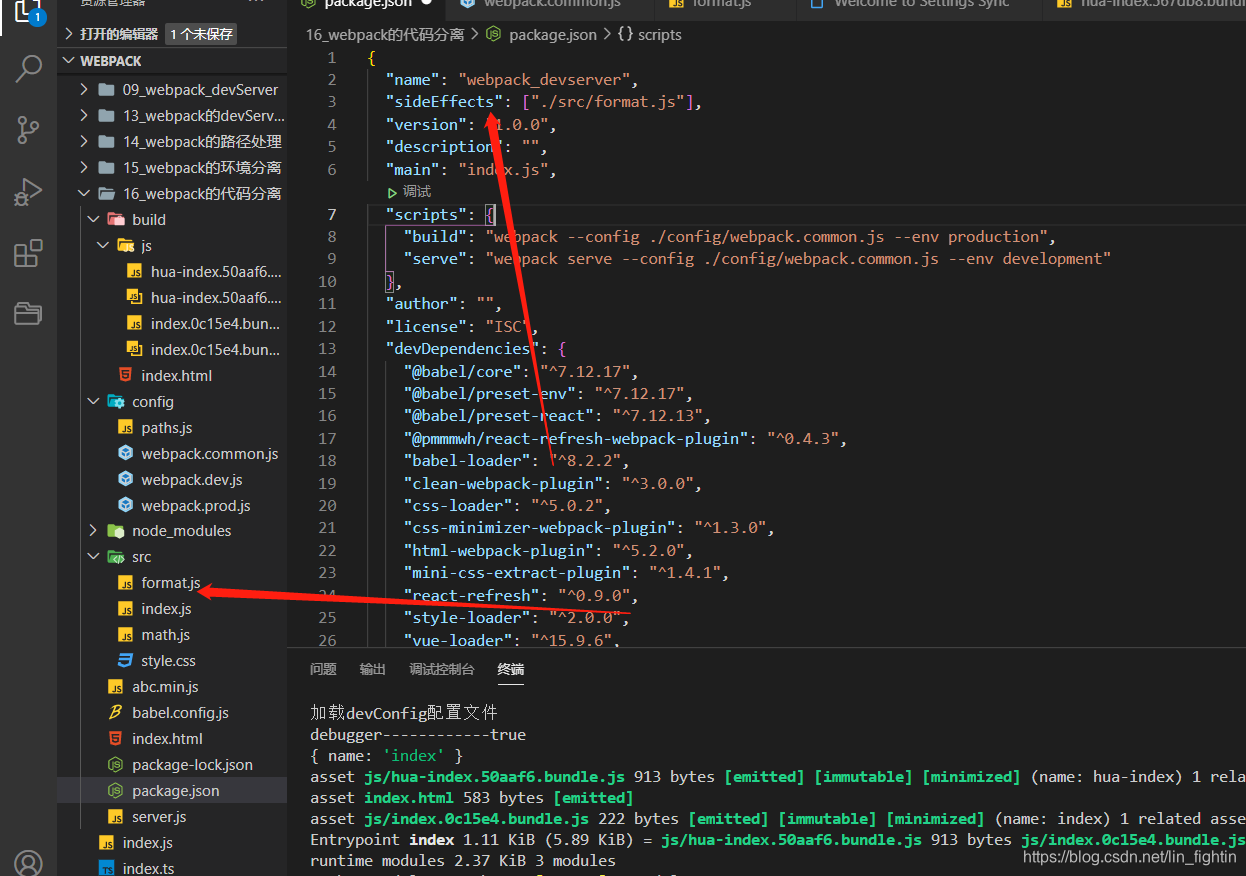This screenshot has width=1246, height=876.
Task: Collapse the 16_webpack的代码分离 folder
Action: [85, 193]
